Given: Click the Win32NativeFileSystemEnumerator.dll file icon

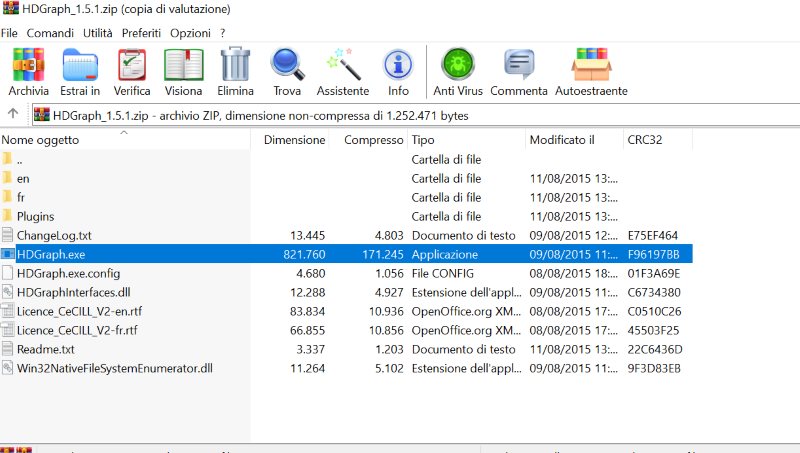Looking at the screenshot, I should [x=7, y=368].
